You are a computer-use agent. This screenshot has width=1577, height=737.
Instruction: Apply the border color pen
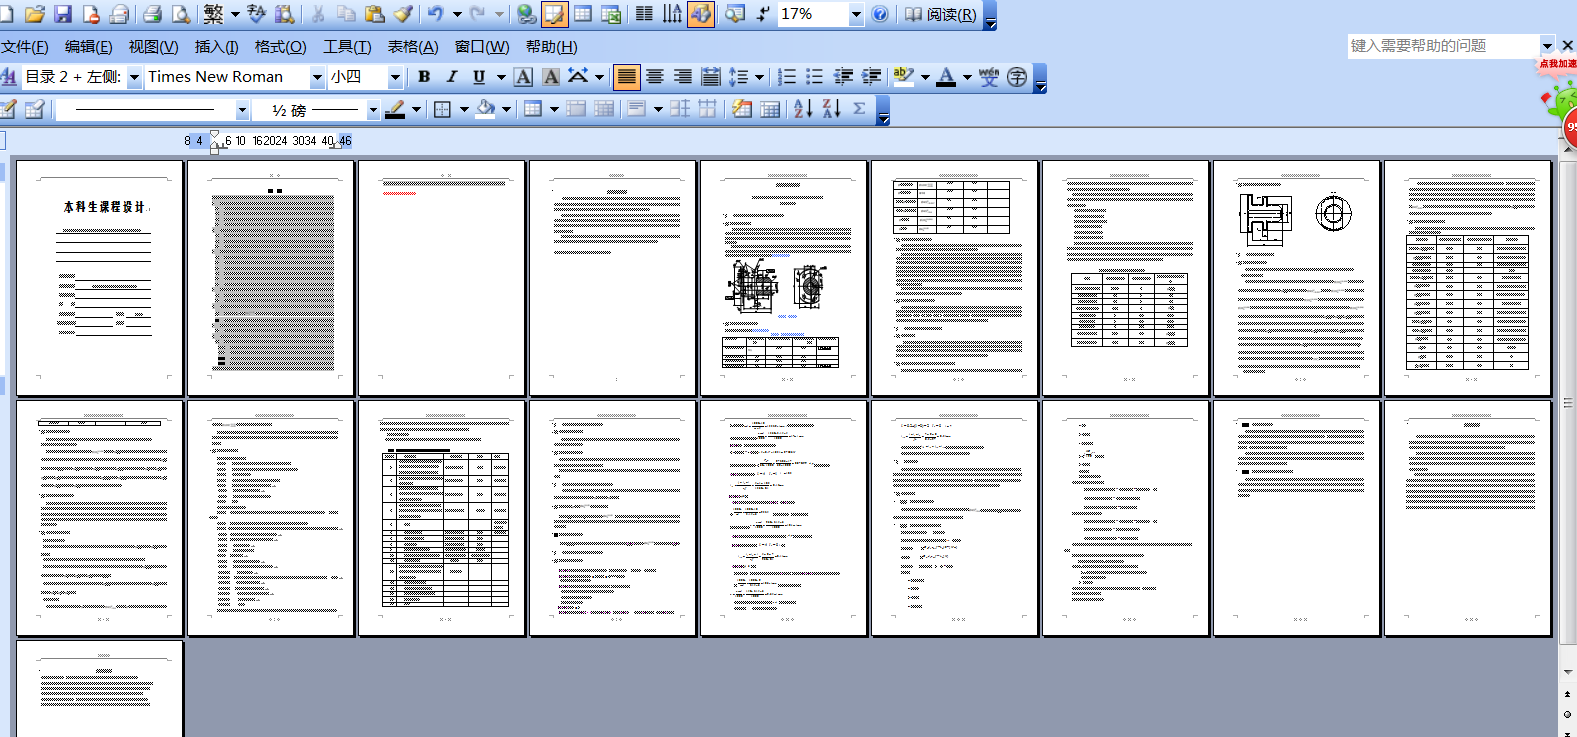pos(396,110)
